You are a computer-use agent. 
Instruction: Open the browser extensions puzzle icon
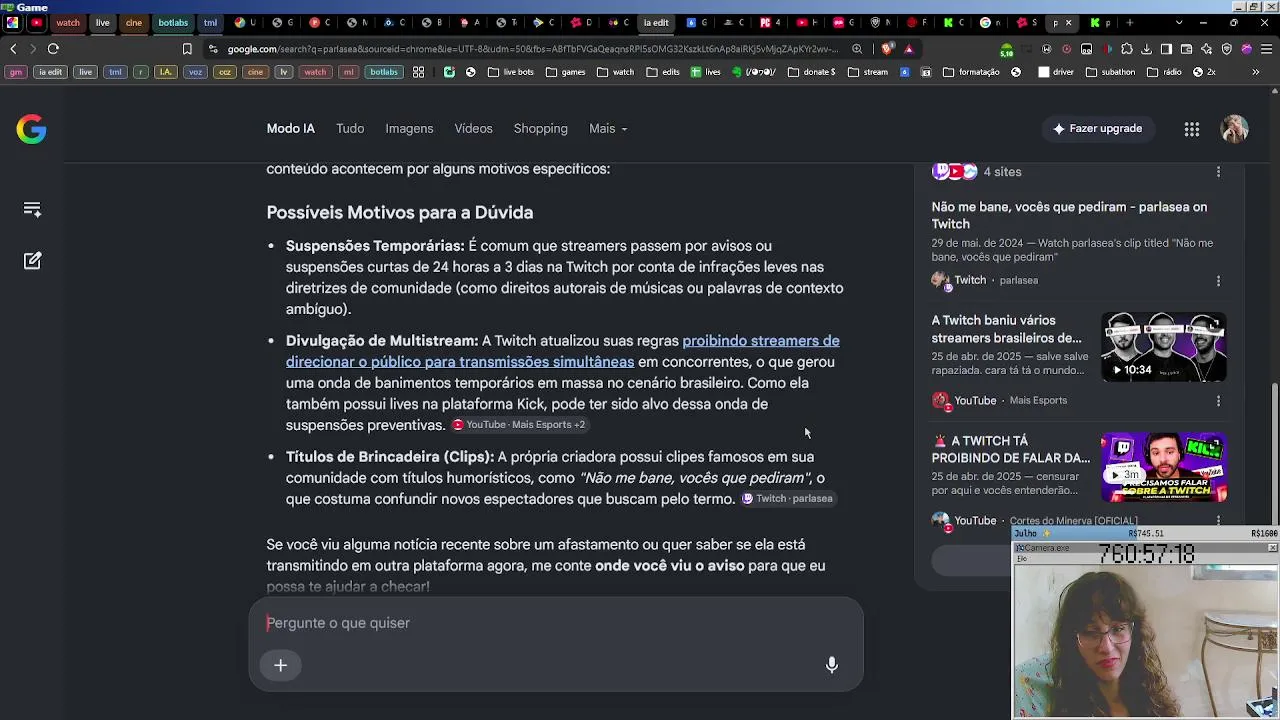(1127, 48)
